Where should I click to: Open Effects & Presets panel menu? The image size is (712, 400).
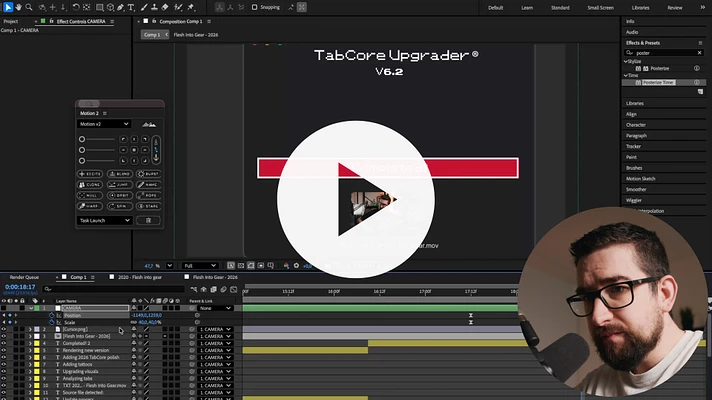[700, 43]
